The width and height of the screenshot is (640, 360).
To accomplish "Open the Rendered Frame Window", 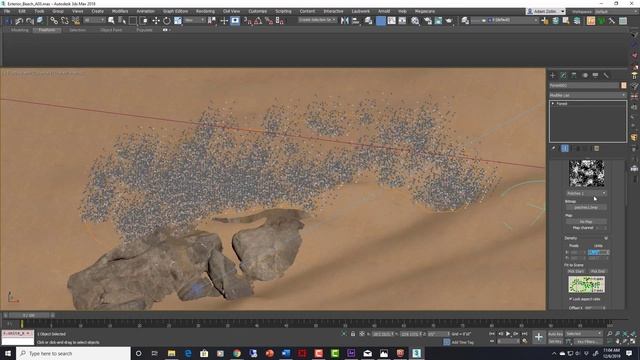I will point(438,21).
